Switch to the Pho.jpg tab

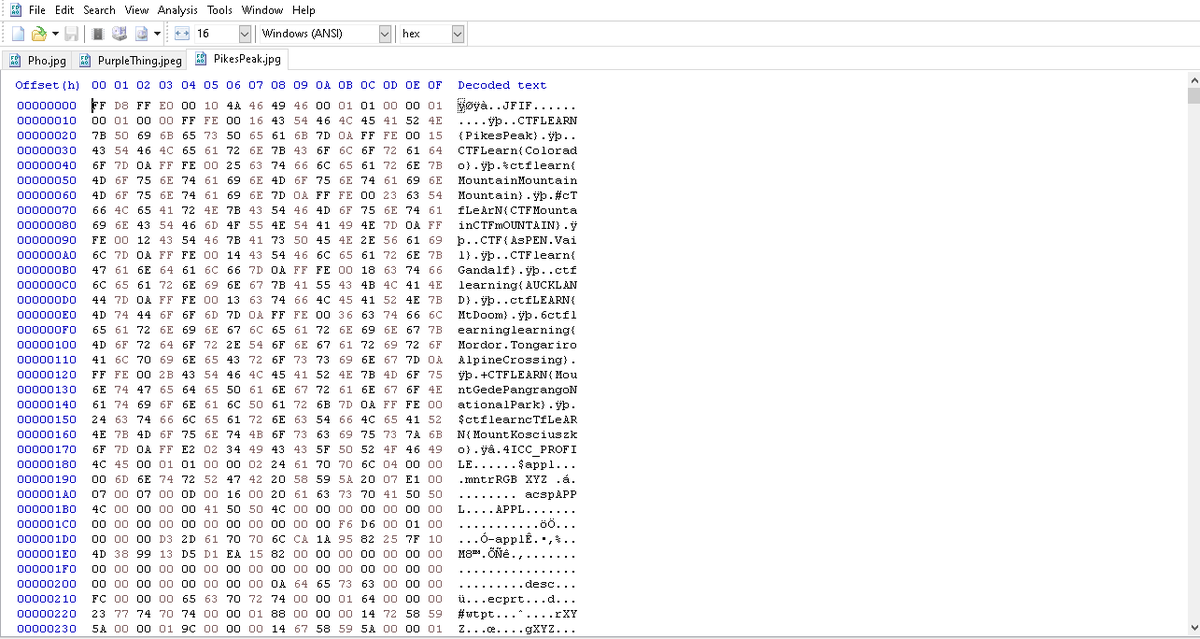(x=37, y=61)
